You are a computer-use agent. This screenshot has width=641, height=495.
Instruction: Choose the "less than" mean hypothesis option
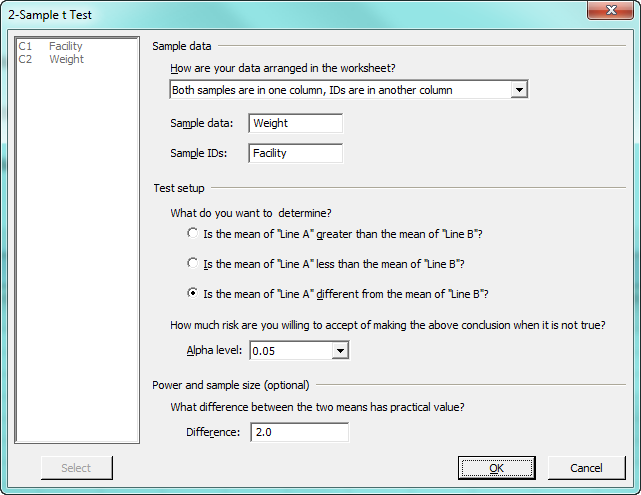pos(193,264)
